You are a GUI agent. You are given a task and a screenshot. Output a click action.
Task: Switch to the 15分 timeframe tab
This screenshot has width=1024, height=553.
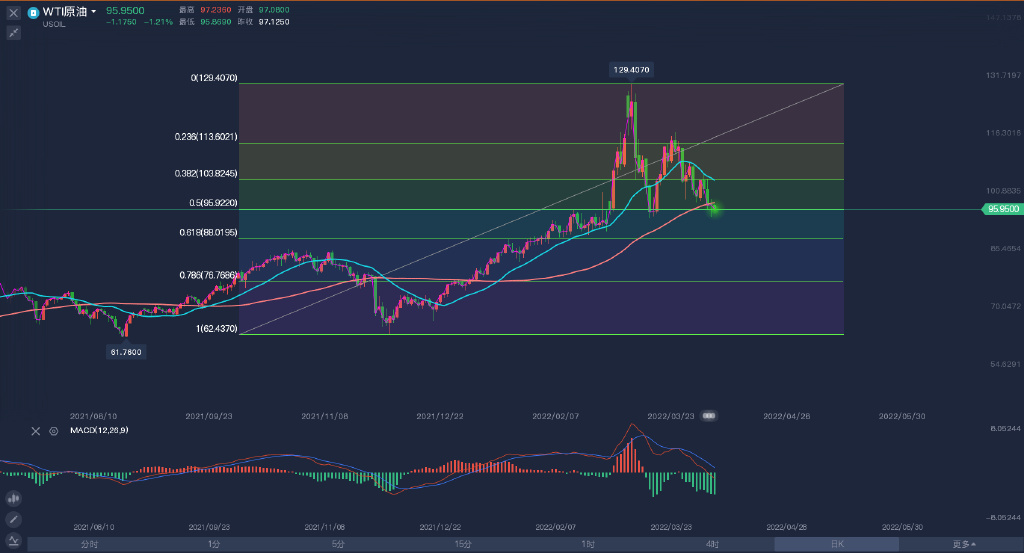tap(463, 544)
